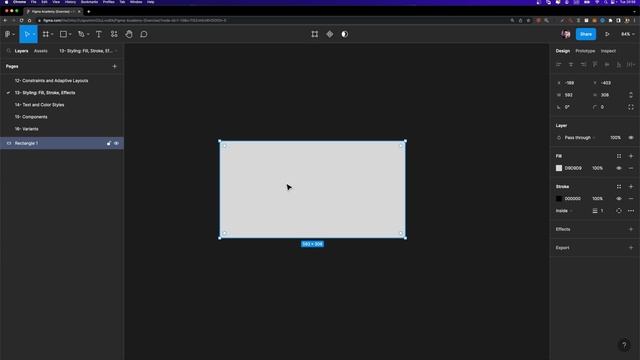This screenshot has width=640, height=360.
Task: Open Stroke style library icon
Action: (619, 187)
